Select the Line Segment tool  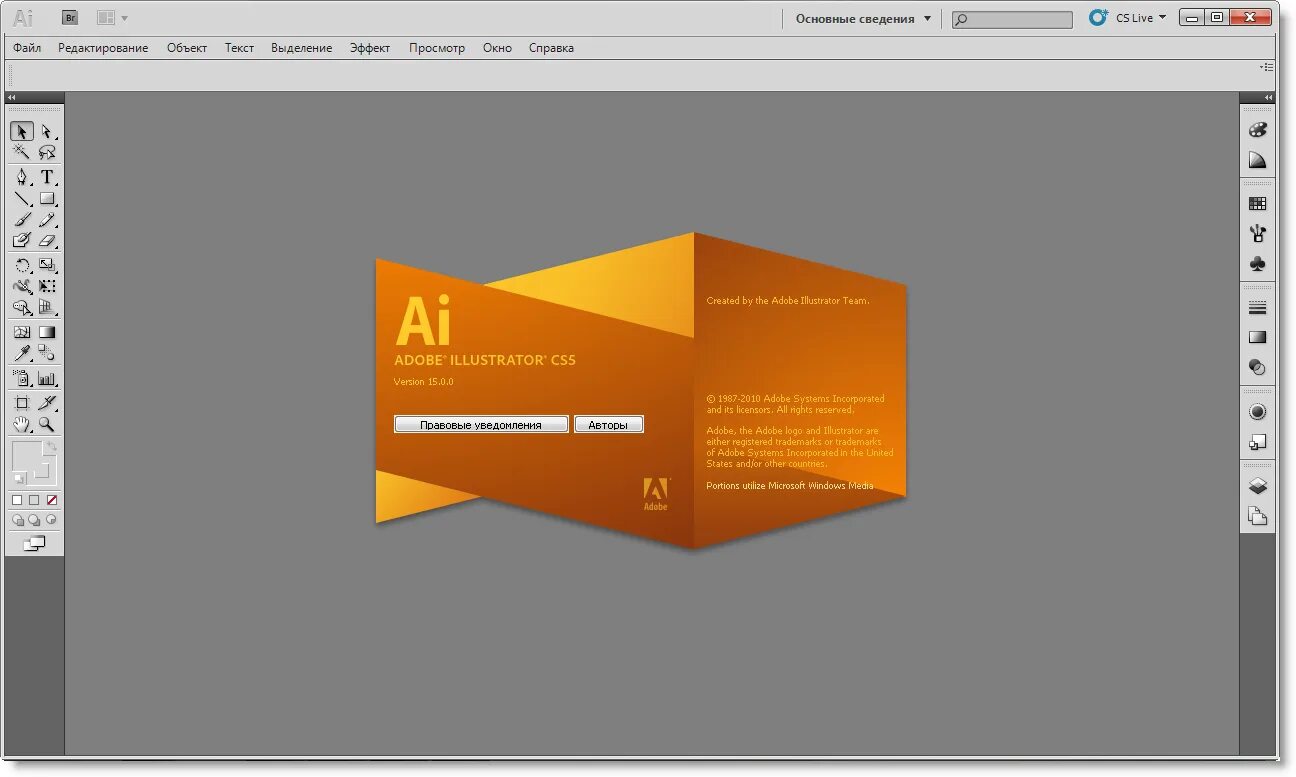22,199
